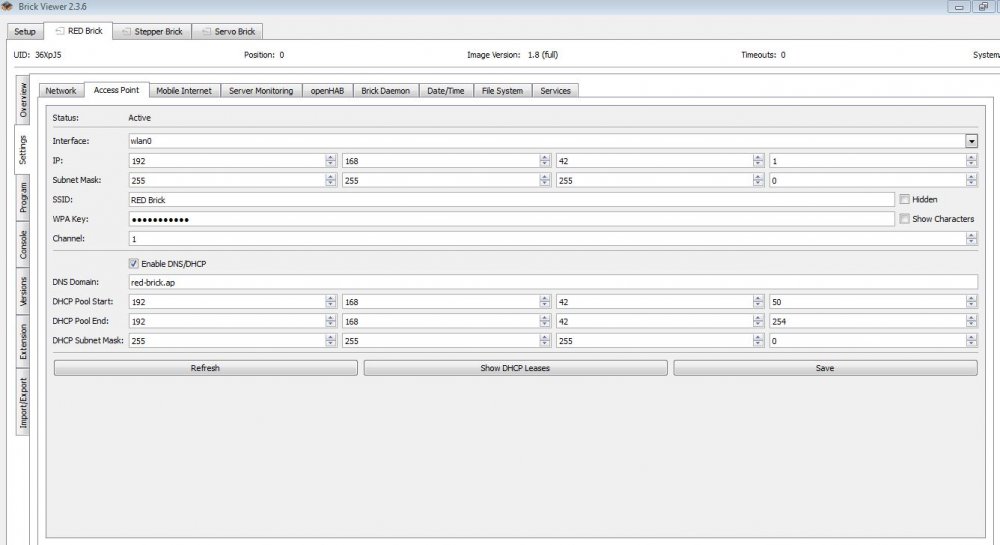Switch to the Mobile Internet tab
This screenshot has height=545, width=1000.
pos(184,91)
